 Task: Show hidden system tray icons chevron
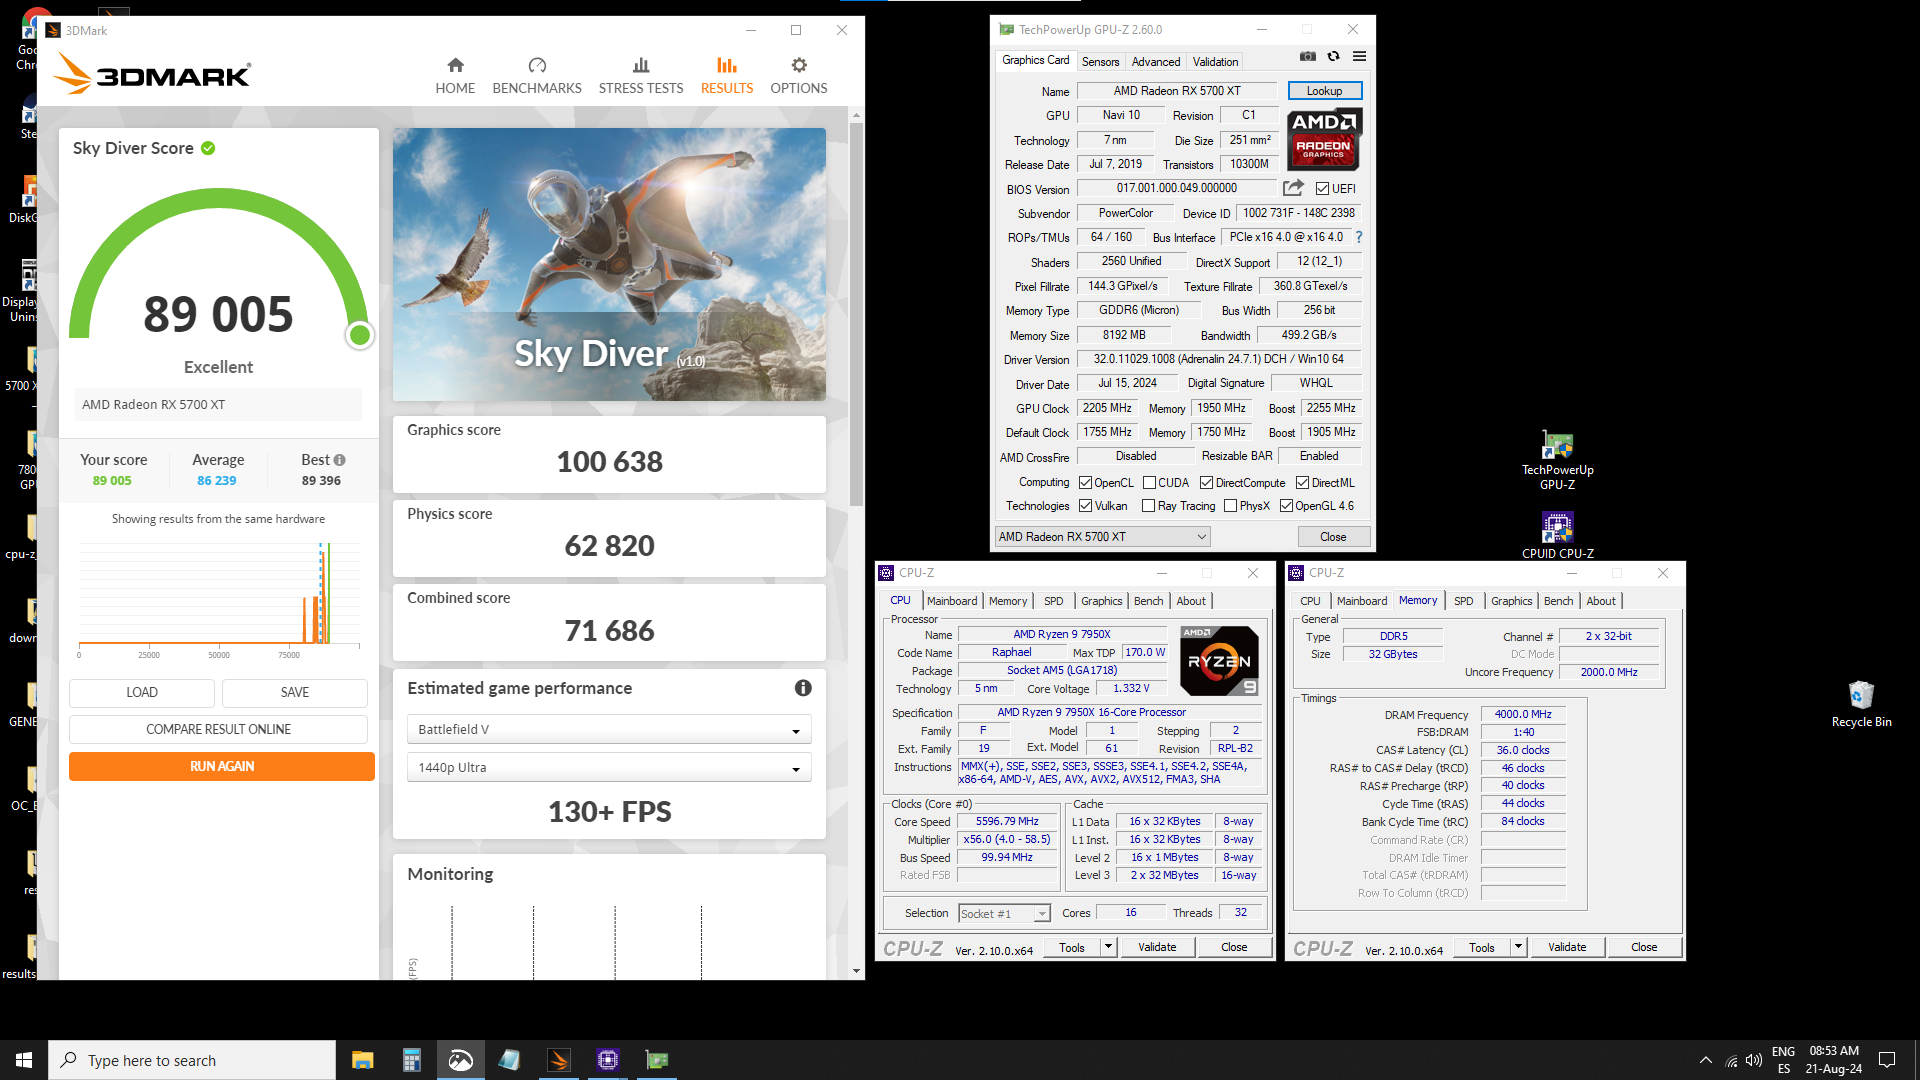click(x=1705, y=1060)
